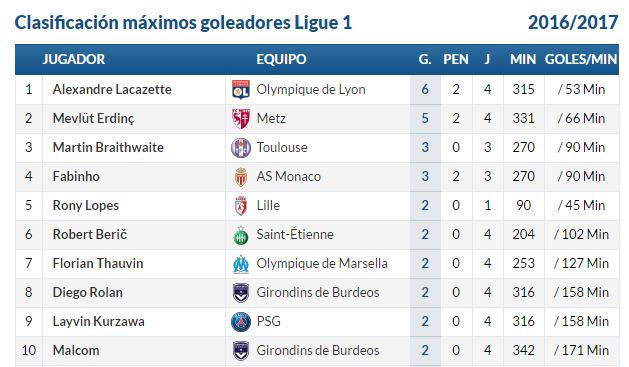The height and width of the screenshot is (367, 629).
Task: Click the Metz club crest icon
Action: tap(241, 118)
